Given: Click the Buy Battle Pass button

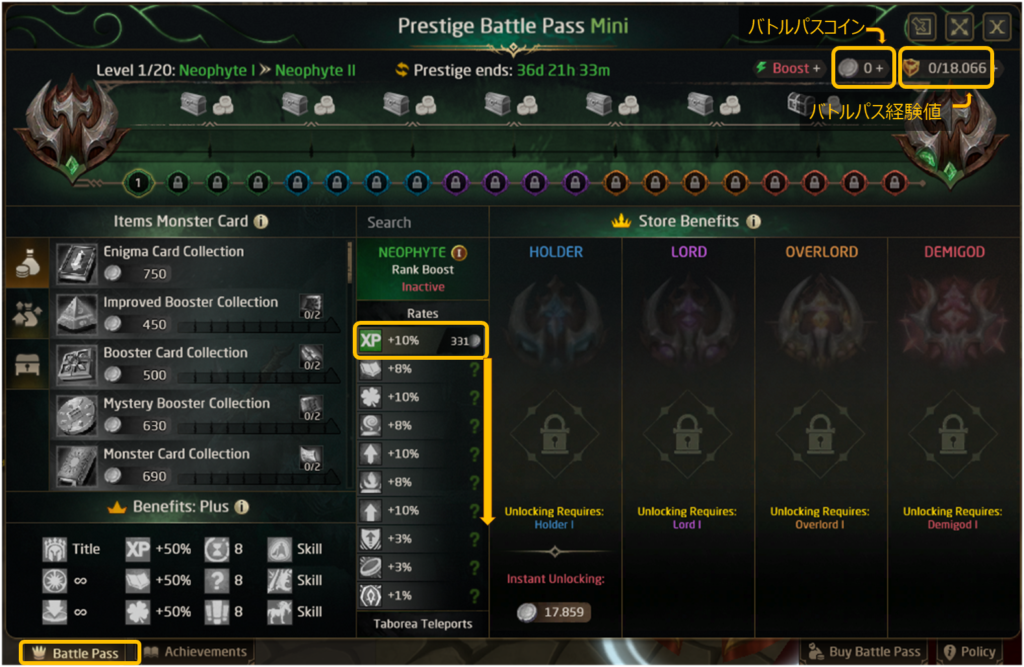Looking at the screenshot, I should pyautogui.click(x=864, y=652).
